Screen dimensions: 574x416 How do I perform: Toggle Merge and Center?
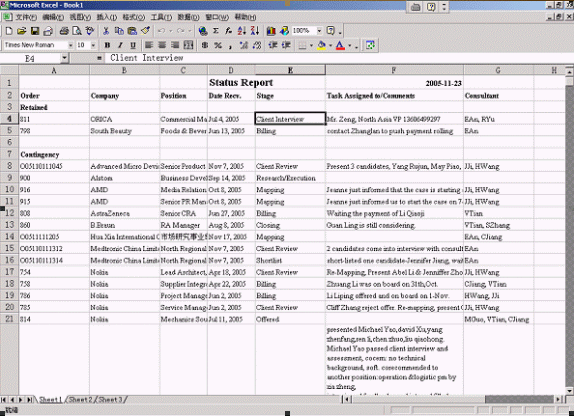pyautogui.click(x=188, y=45)
